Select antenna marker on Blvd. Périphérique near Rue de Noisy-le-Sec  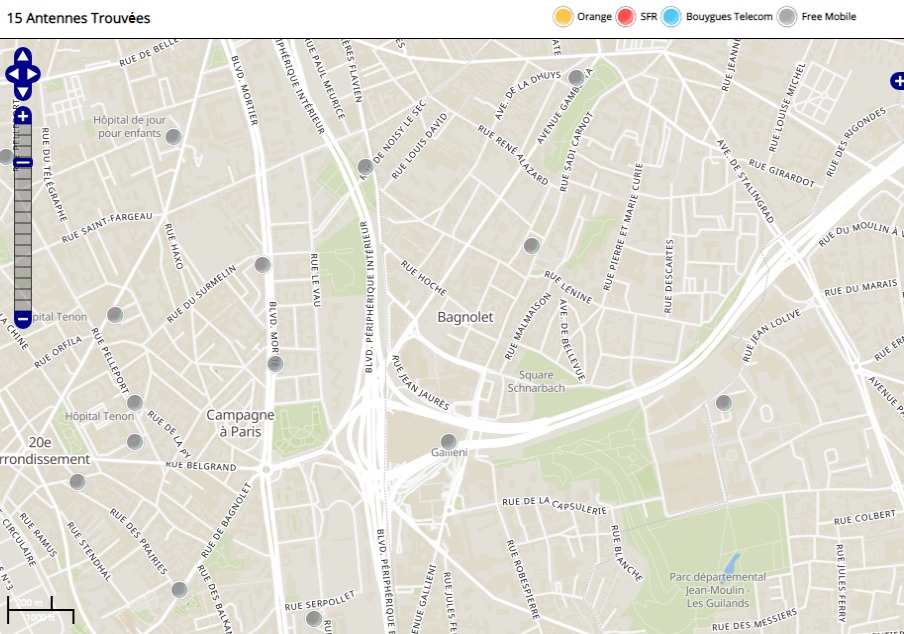365,167
